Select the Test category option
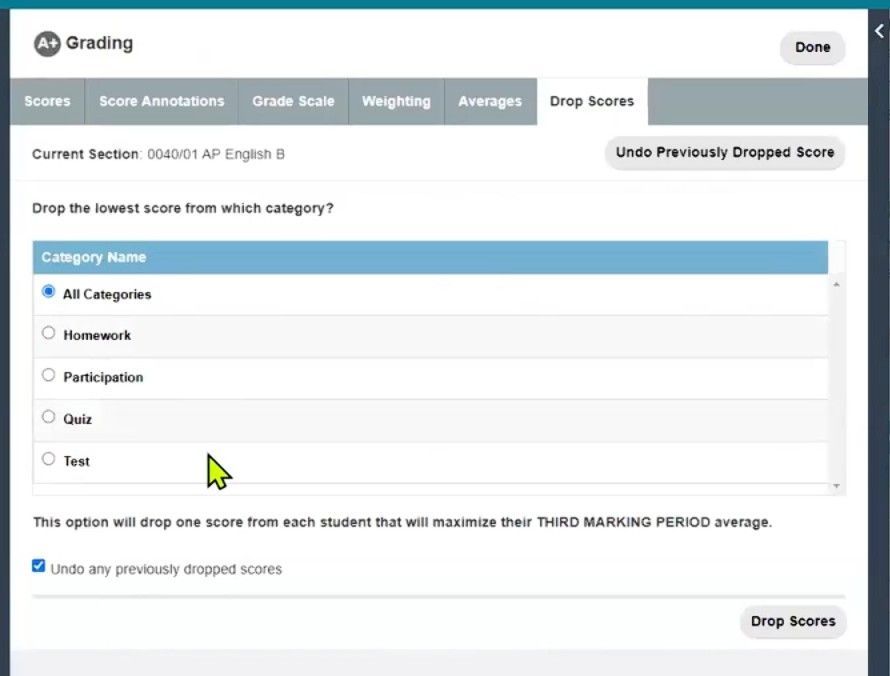This screenshot has width=890, height=676. pos(48,458)
